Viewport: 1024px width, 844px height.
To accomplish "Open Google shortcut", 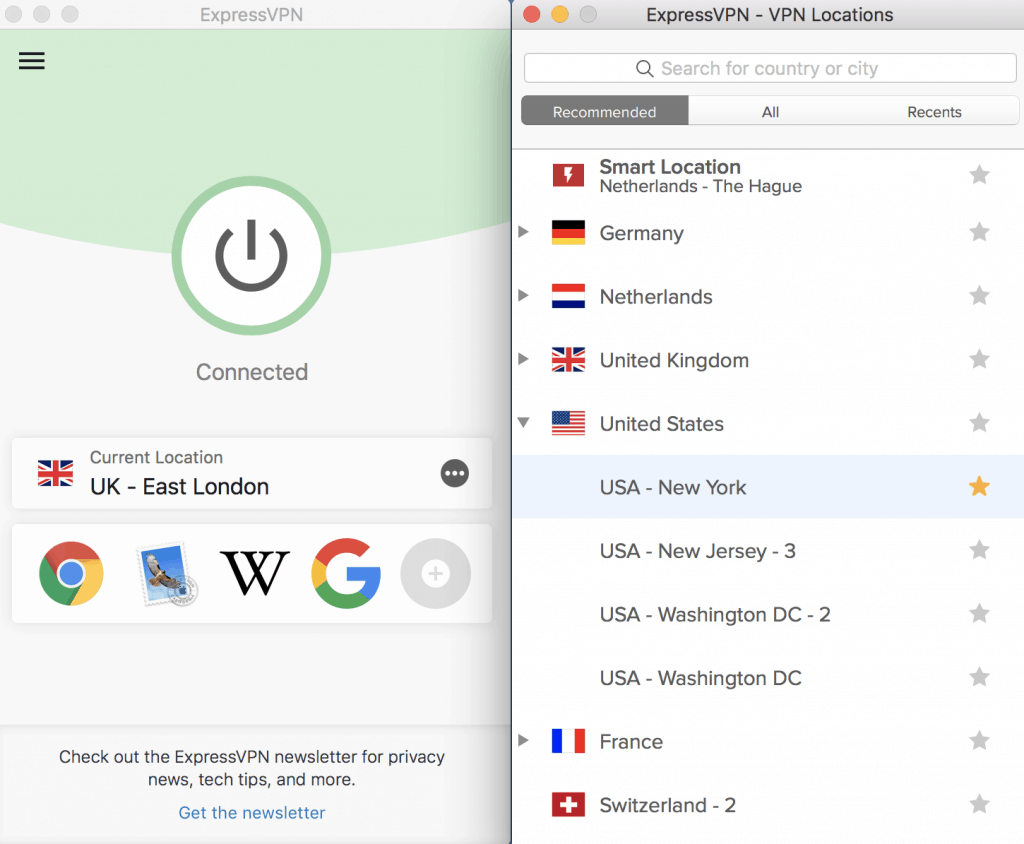I will [x=346, y=573].
